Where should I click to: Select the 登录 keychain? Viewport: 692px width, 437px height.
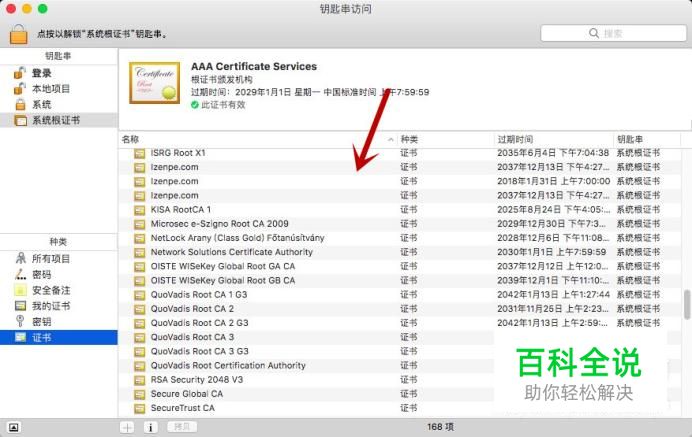(x=59, y=73)
